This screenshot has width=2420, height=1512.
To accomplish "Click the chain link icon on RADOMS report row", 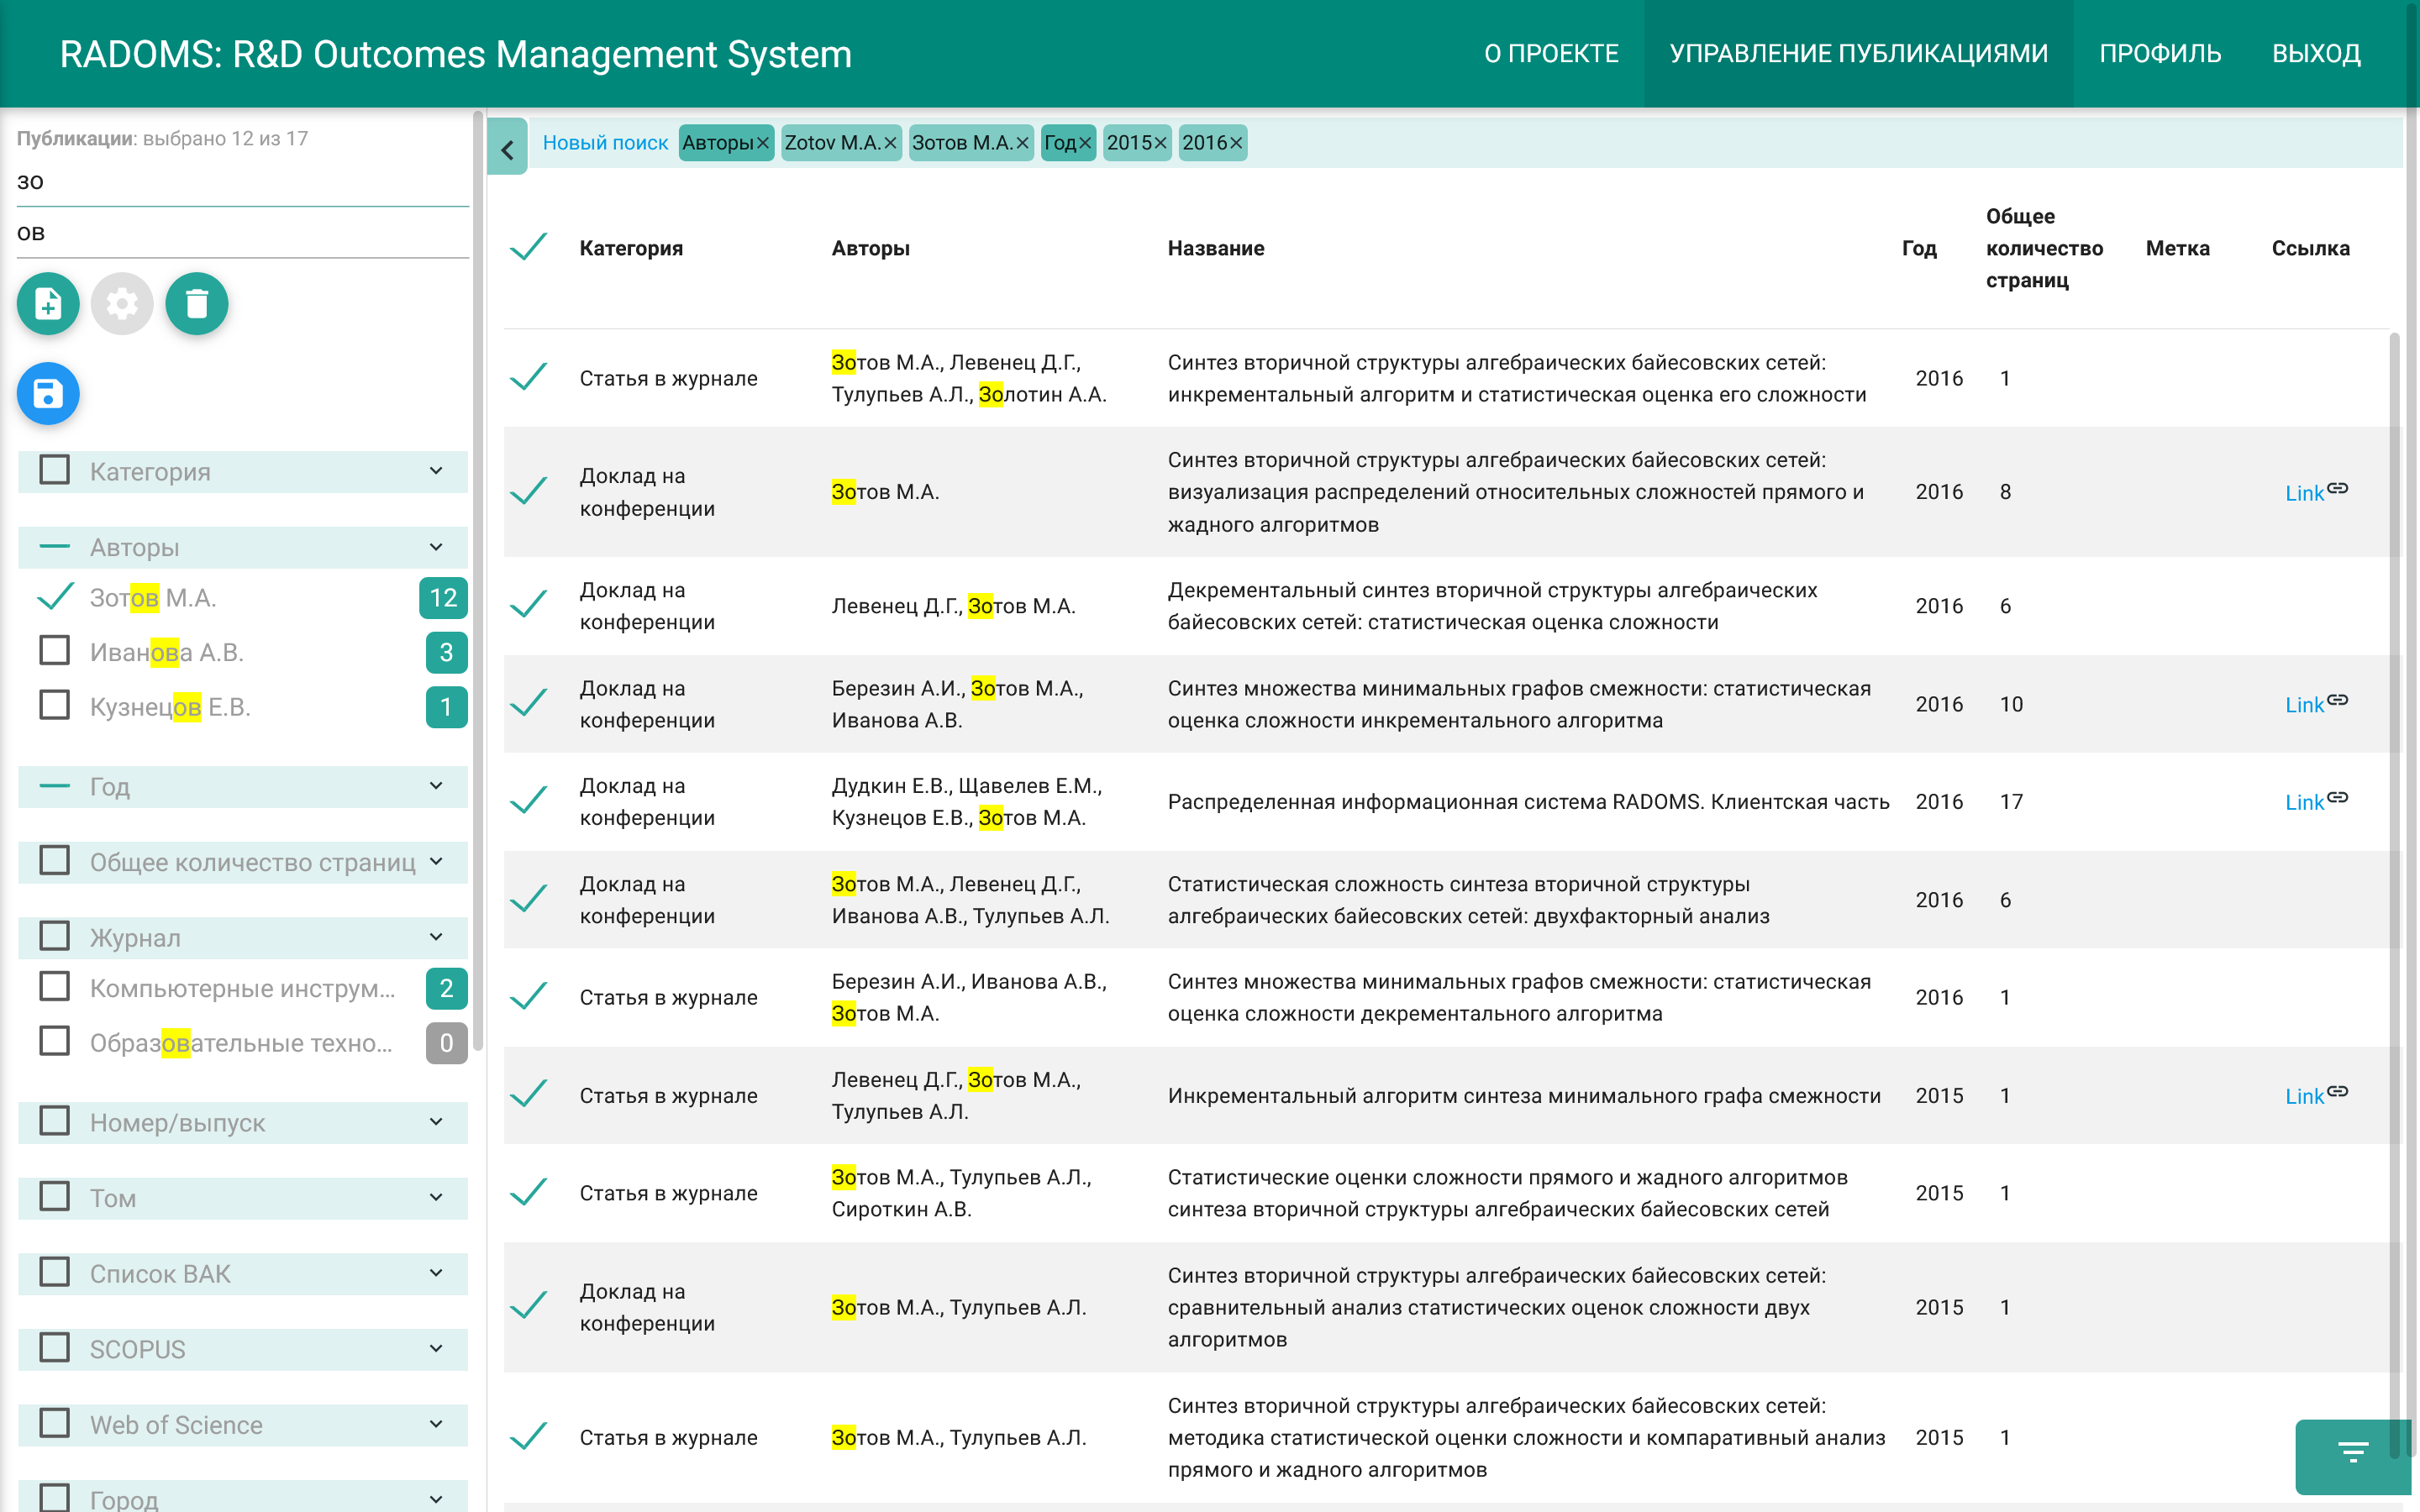I will point(2340,799).
